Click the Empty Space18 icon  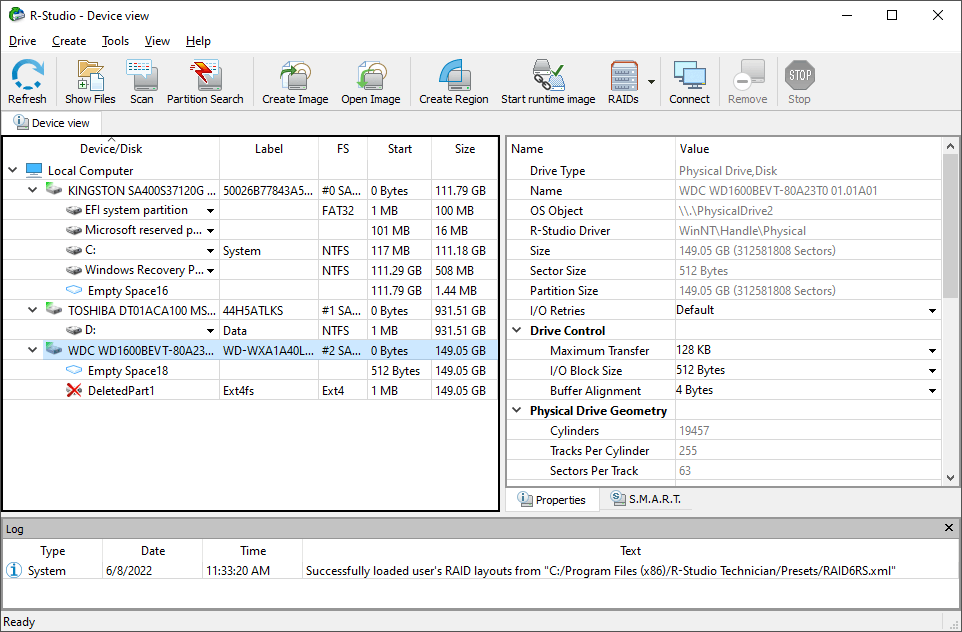click(74, 370)
